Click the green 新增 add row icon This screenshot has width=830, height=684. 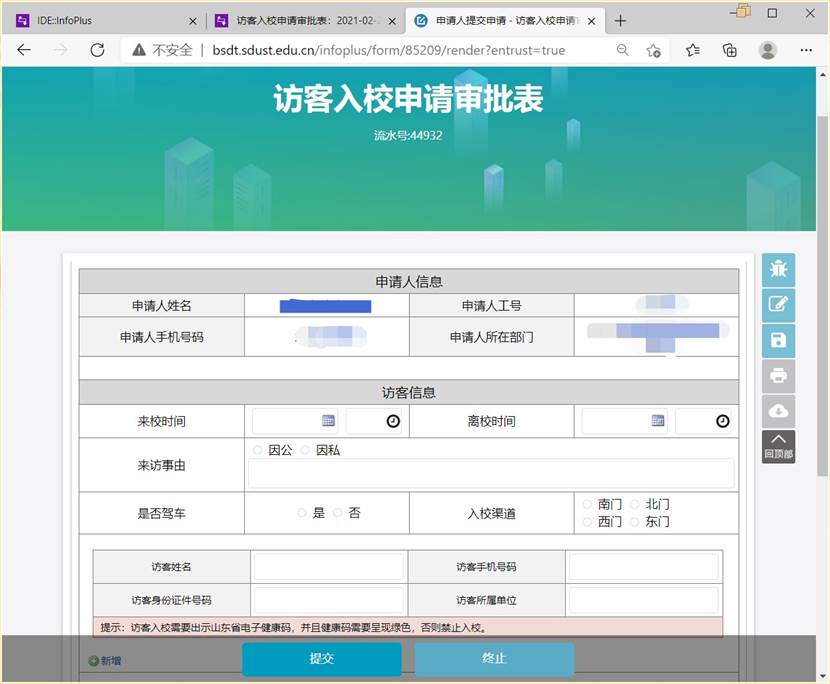coord(93,661)
